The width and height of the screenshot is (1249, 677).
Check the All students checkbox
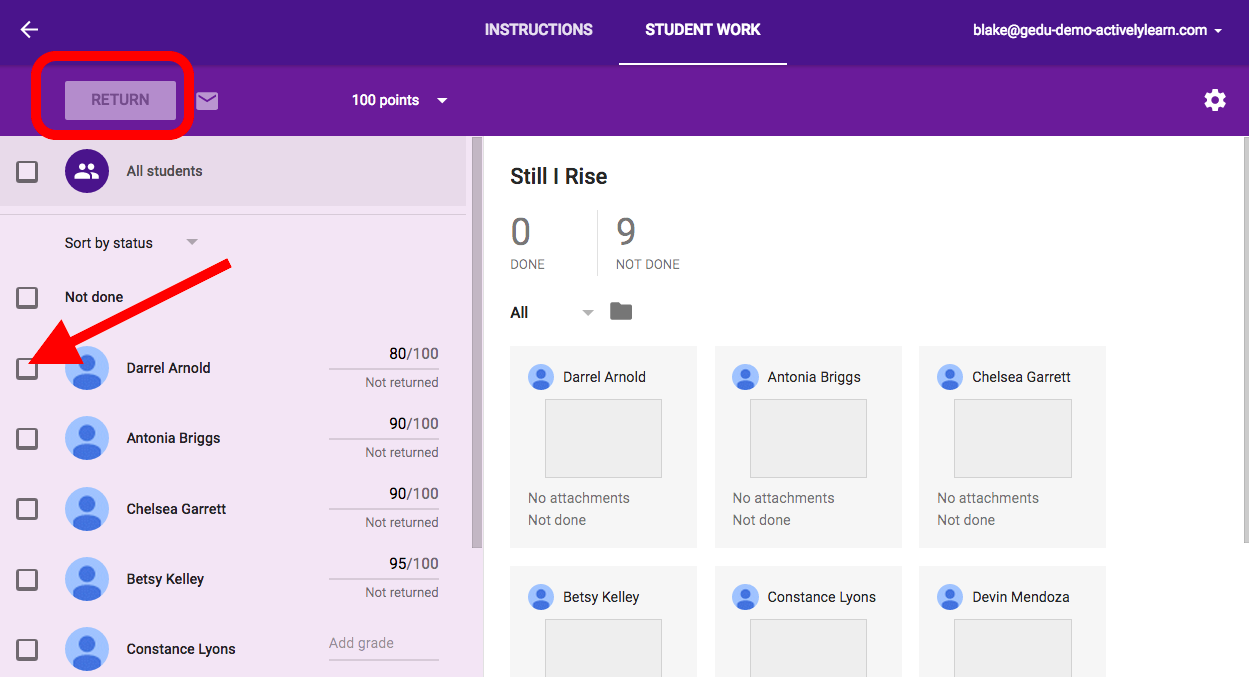click(27, 171)
